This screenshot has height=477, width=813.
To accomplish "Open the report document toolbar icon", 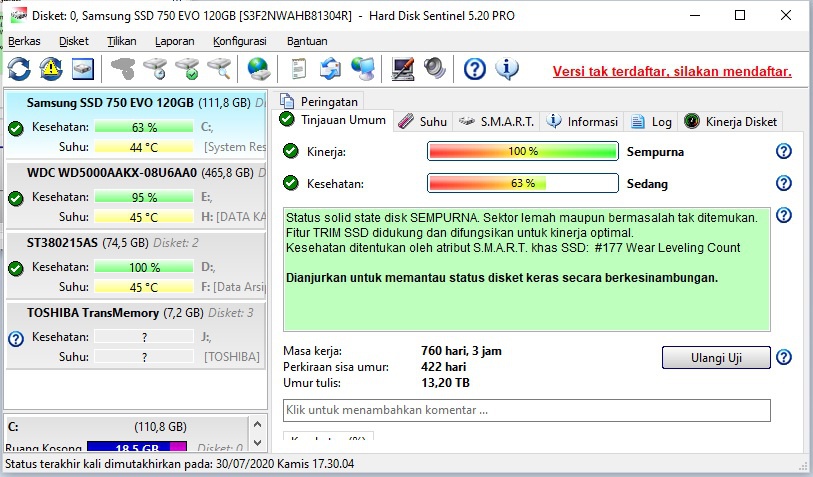I will [x=299, y=69].
